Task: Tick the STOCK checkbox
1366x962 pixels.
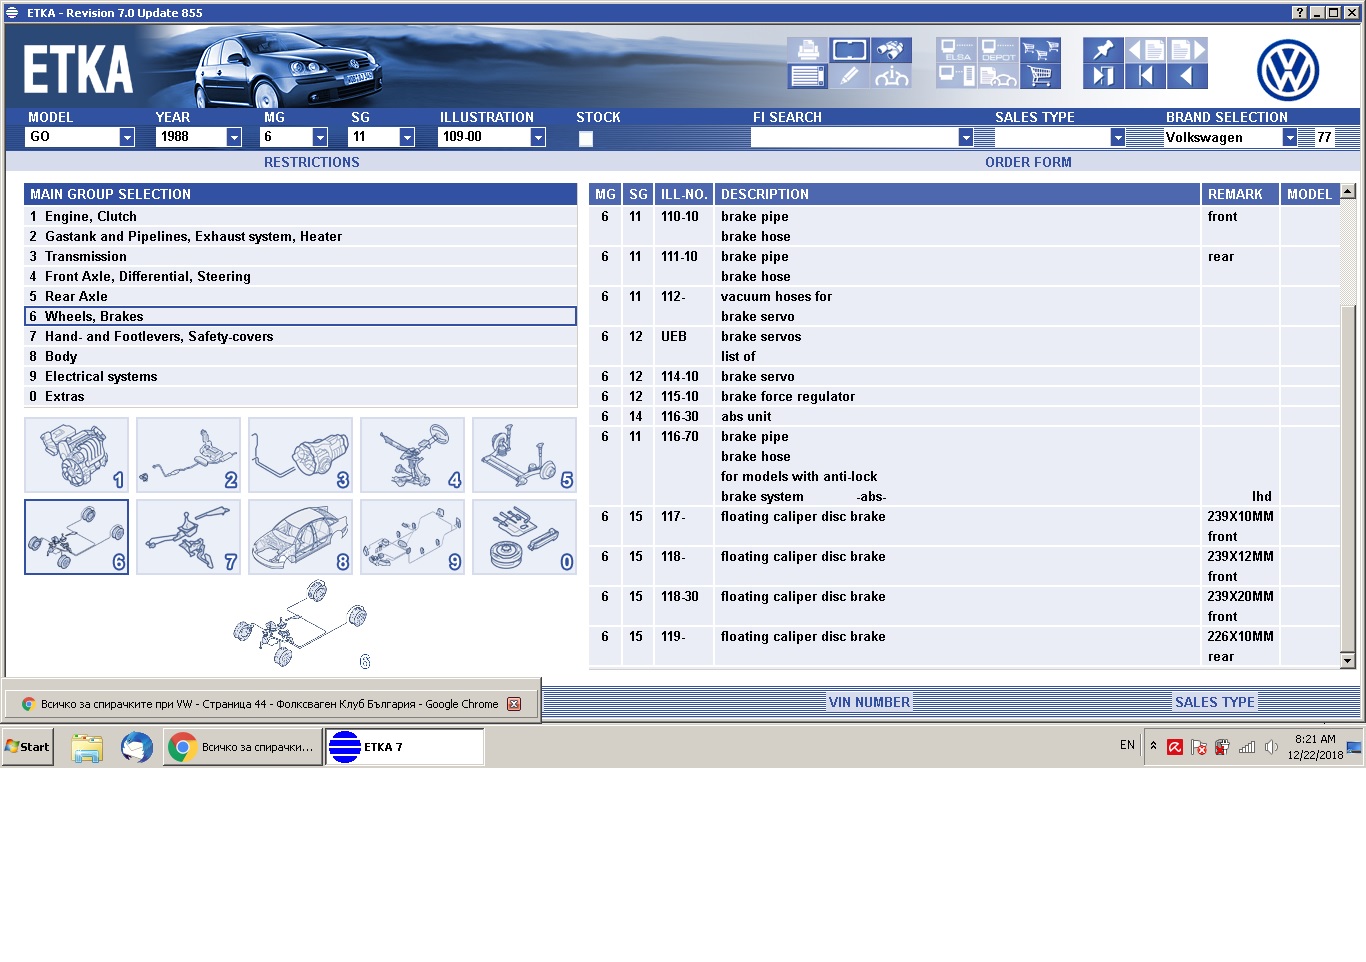Action: click(x=586, y=138)
